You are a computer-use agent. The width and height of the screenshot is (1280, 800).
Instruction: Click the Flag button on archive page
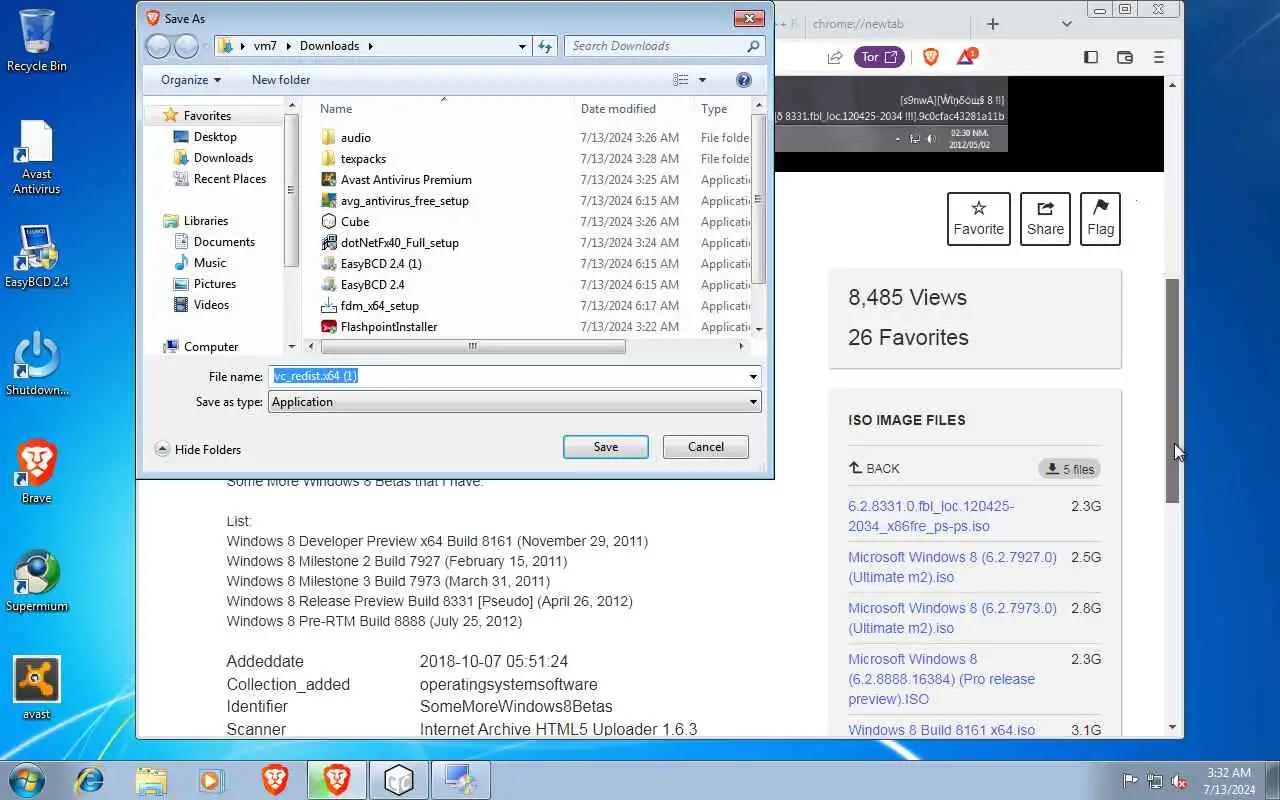[x=1101, y=219]
